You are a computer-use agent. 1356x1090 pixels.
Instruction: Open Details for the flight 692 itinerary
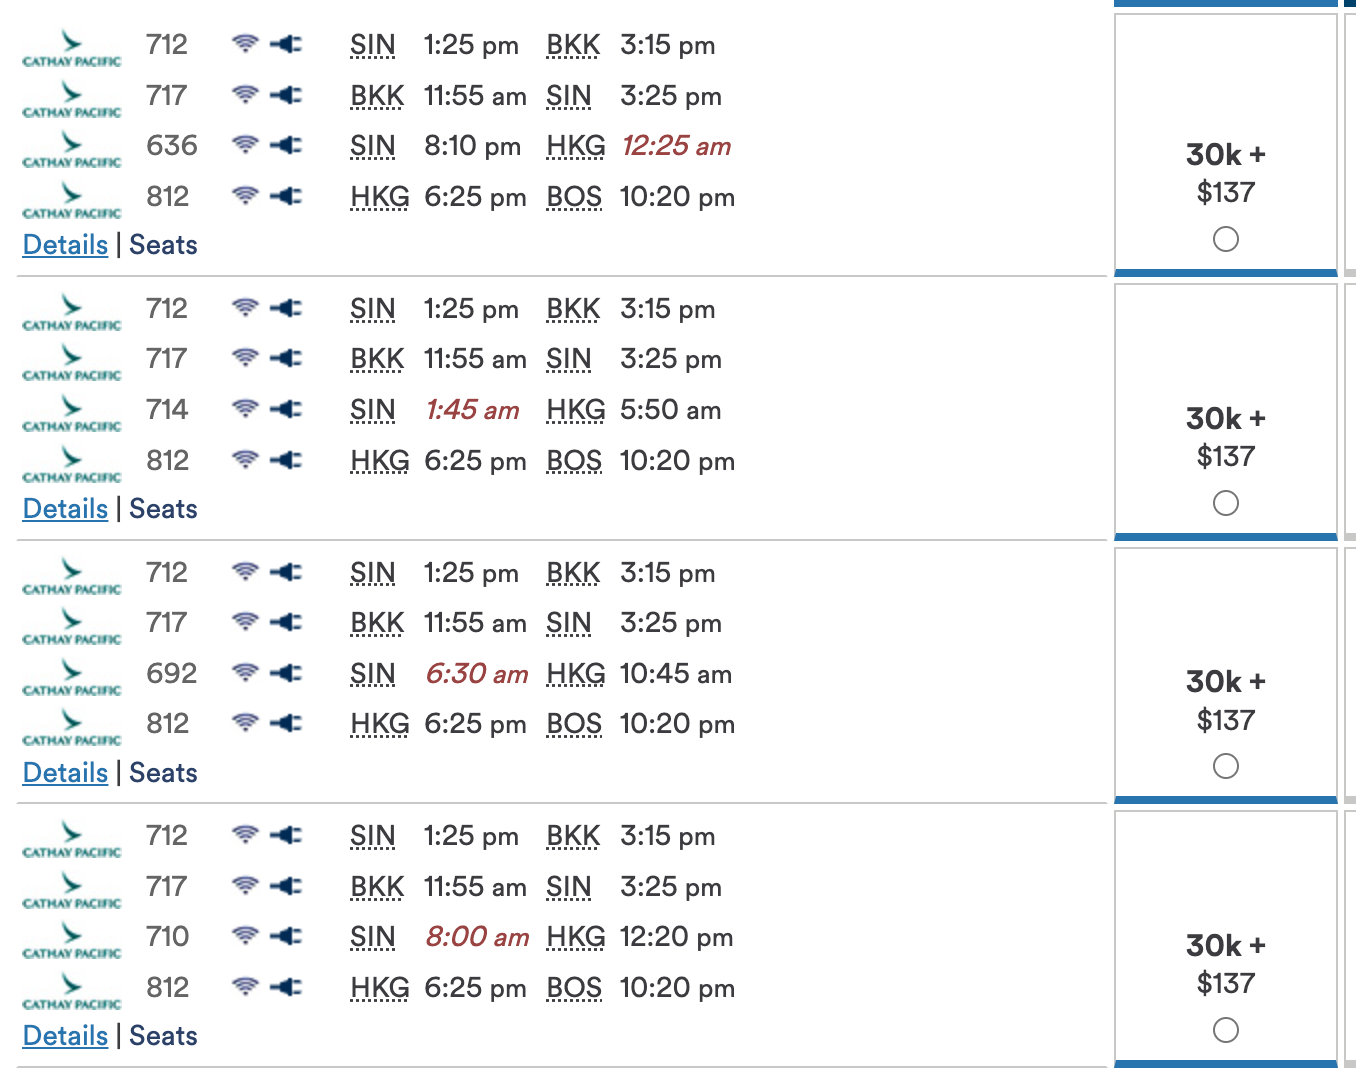point(65,773)
